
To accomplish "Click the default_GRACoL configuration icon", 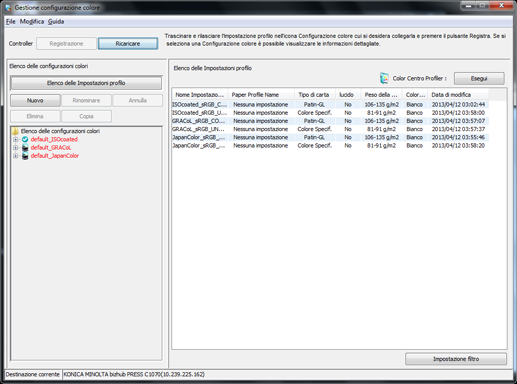I will click(25, 147).
